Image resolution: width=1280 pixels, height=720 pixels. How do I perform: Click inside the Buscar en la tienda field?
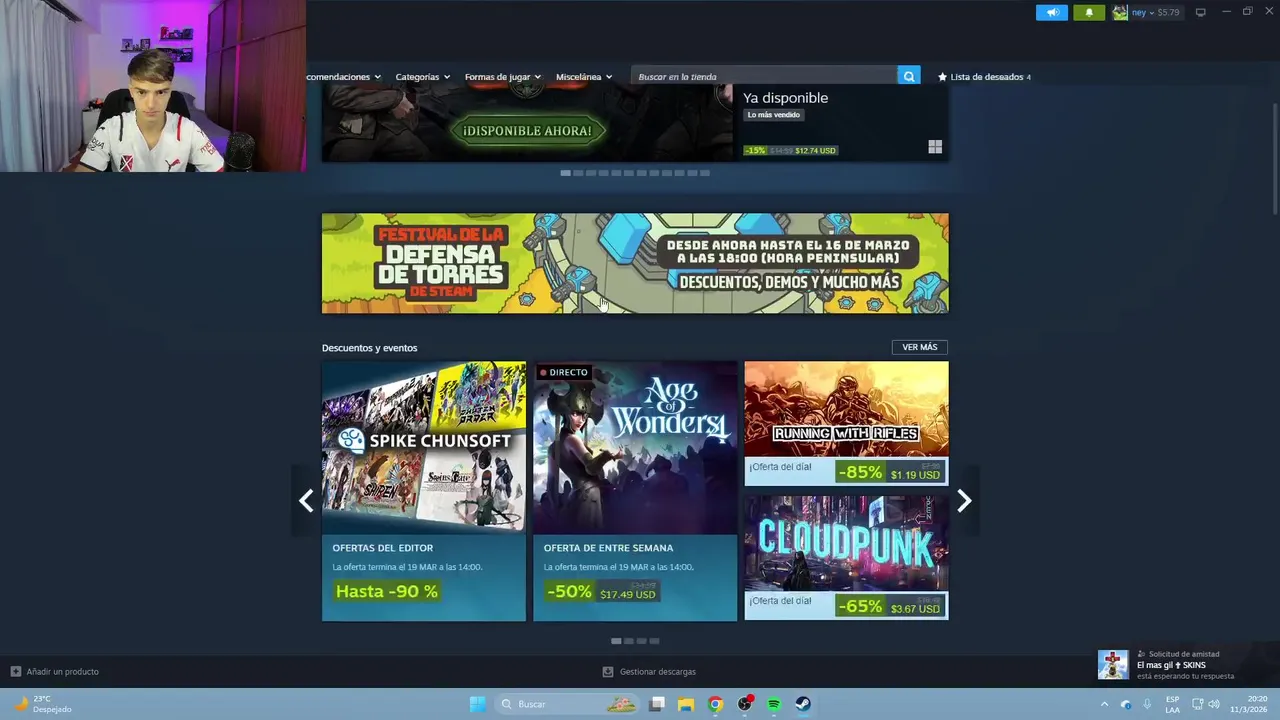click(764, 76)
